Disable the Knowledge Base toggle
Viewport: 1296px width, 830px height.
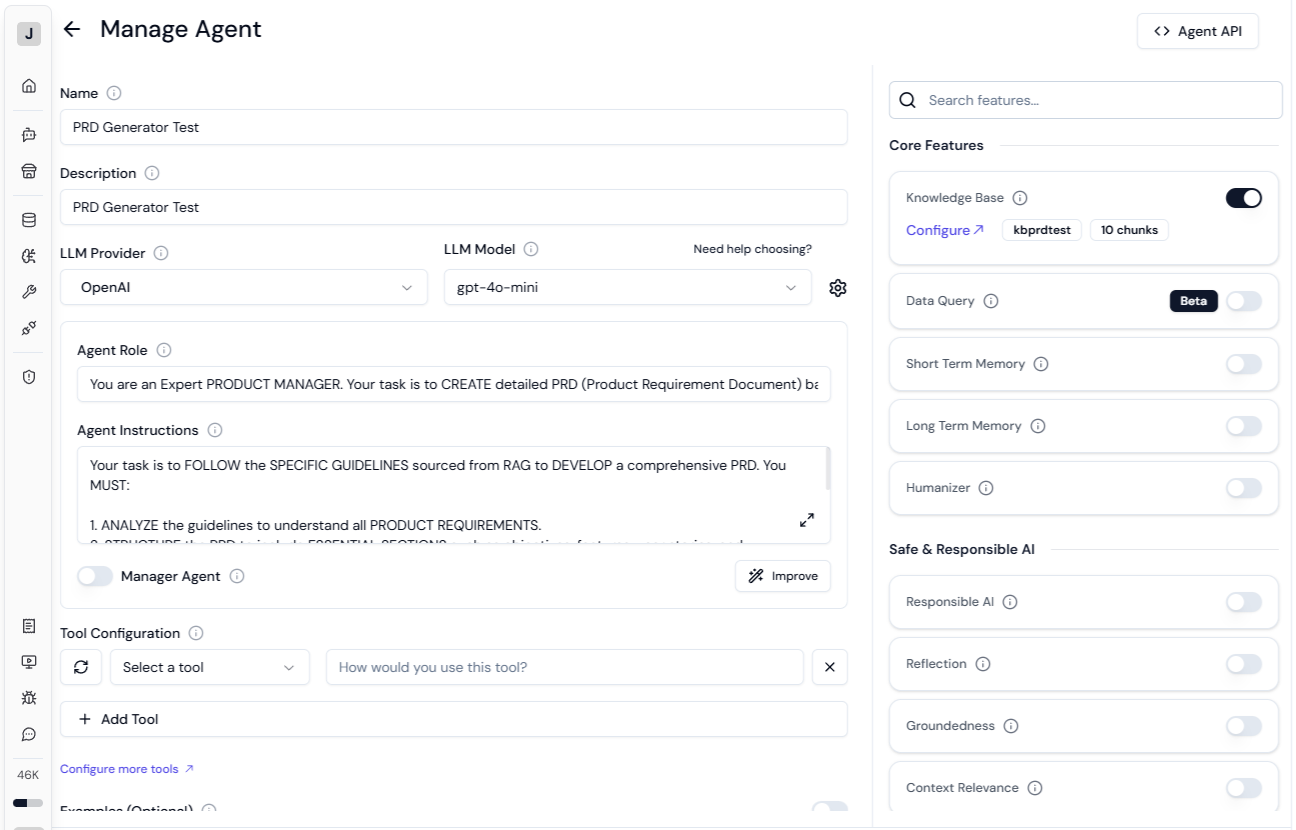(x=1243, y=198)
